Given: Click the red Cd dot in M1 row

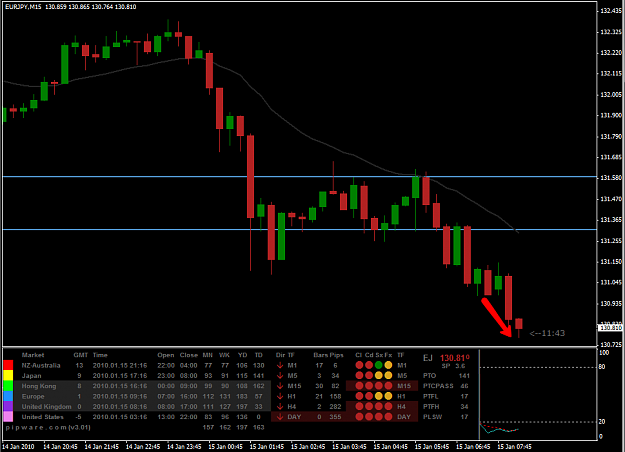Looking at the screenshot, I should (369, 365).
